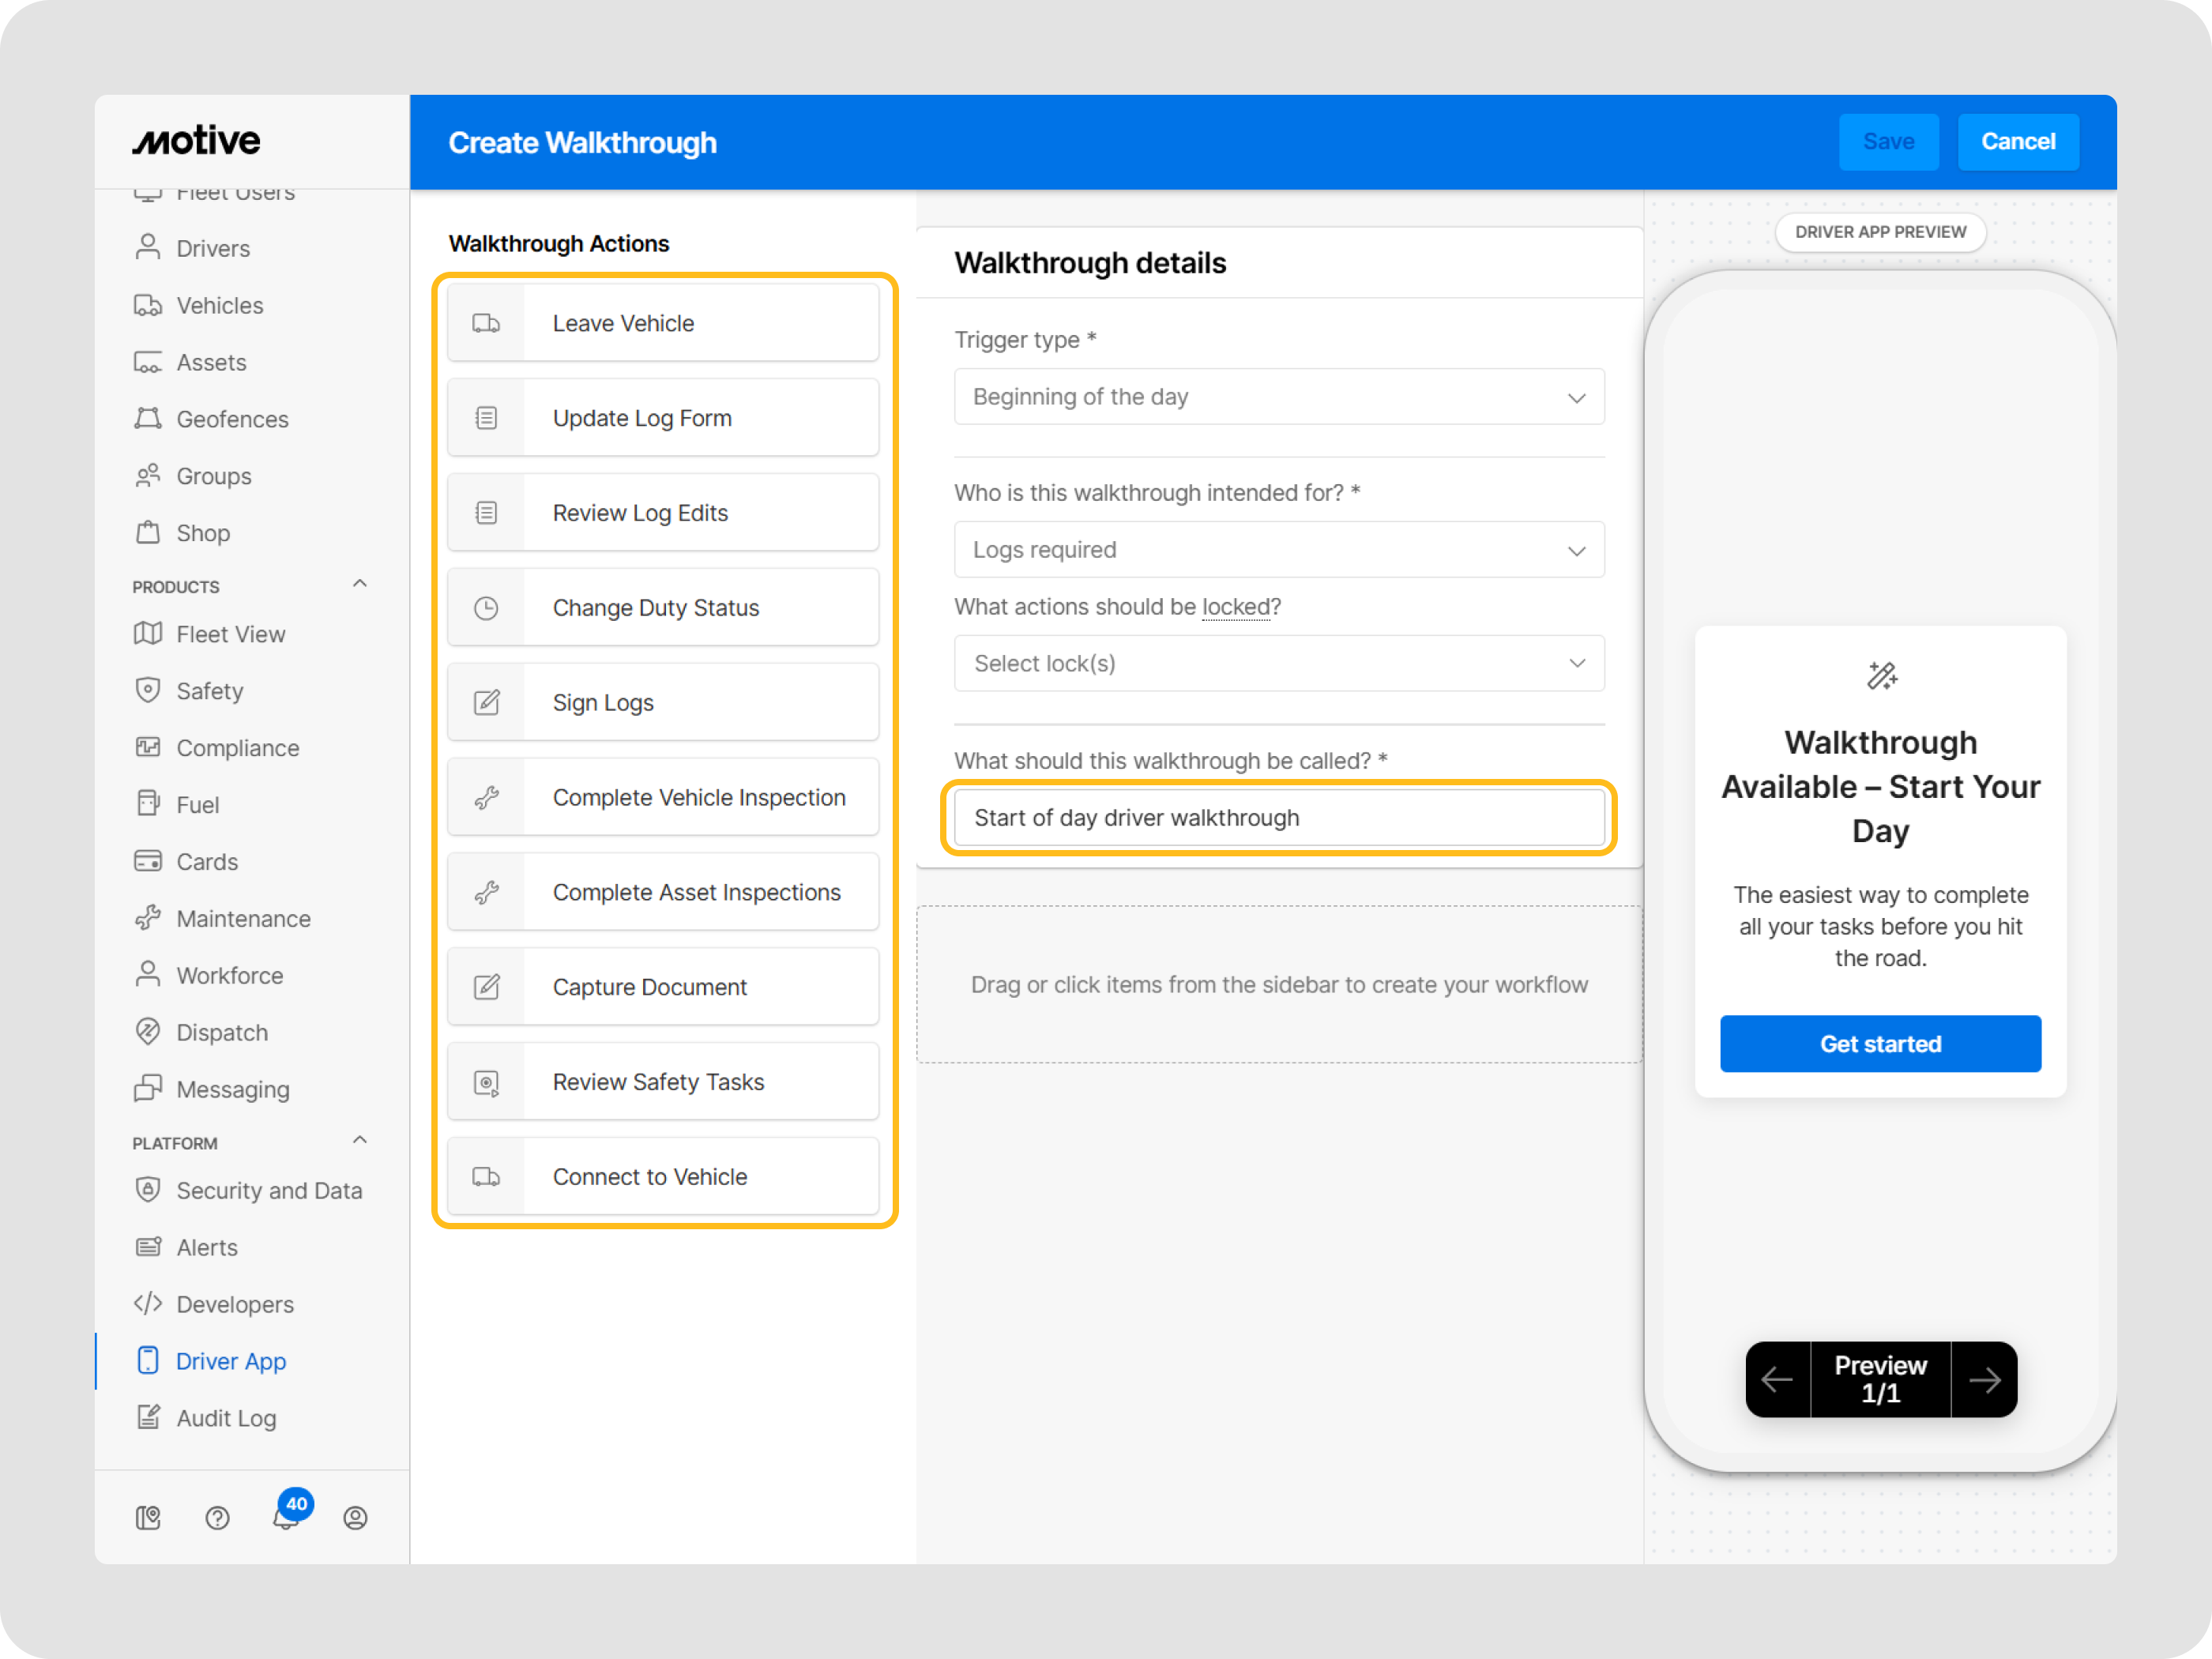2212x1659 pixels.
Task: Click the clock icon on Change Duty Status
Action: tap(486, 608)
